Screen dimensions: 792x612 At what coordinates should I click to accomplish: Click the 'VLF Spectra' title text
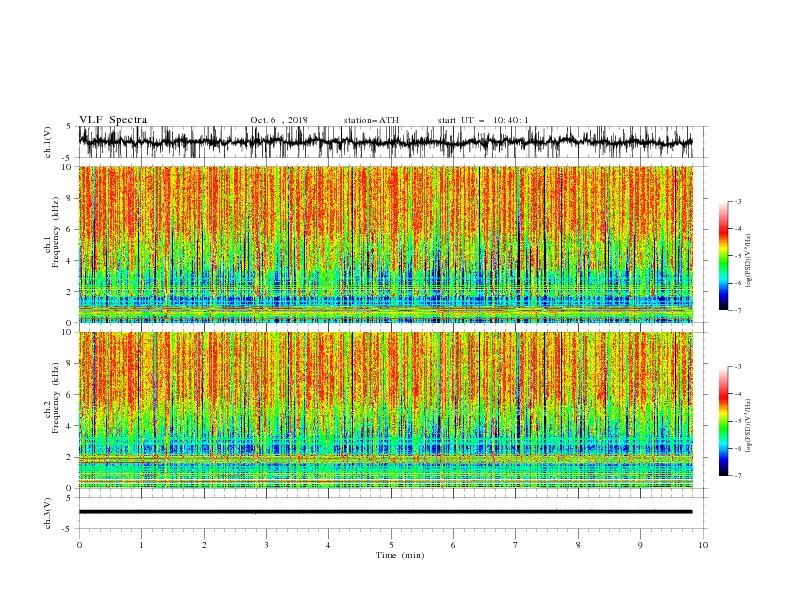[x=113, y=120]
